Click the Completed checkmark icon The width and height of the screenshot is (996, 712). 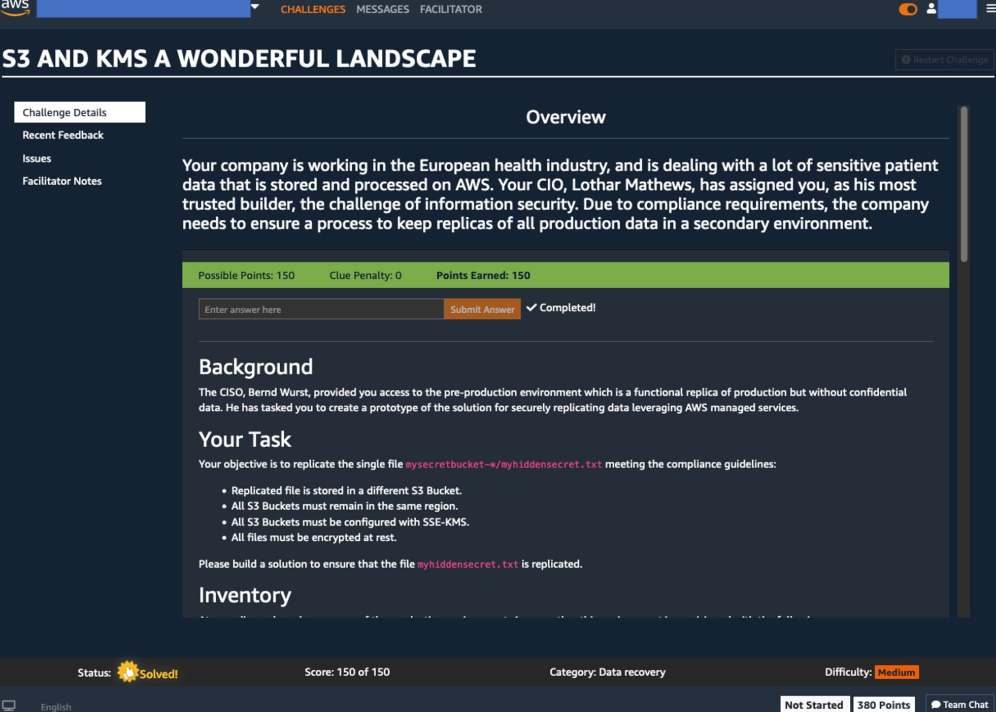click(x=532, y=307)
